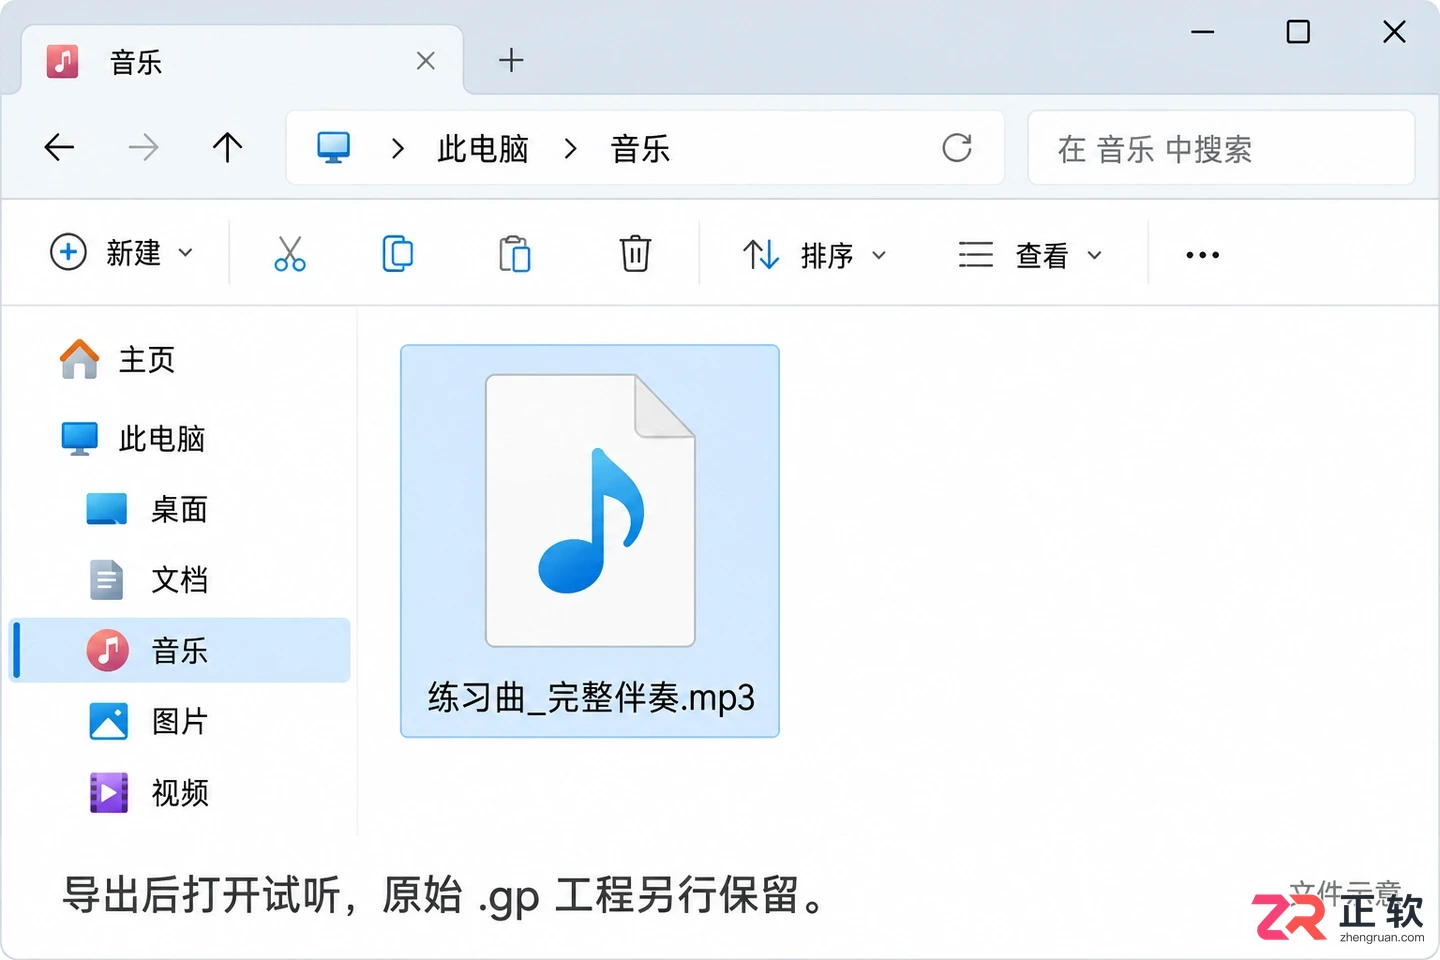Viewport: 1440px width, 960px height.
Task: Open a new tab with plus button
Action: pos(511,60)
